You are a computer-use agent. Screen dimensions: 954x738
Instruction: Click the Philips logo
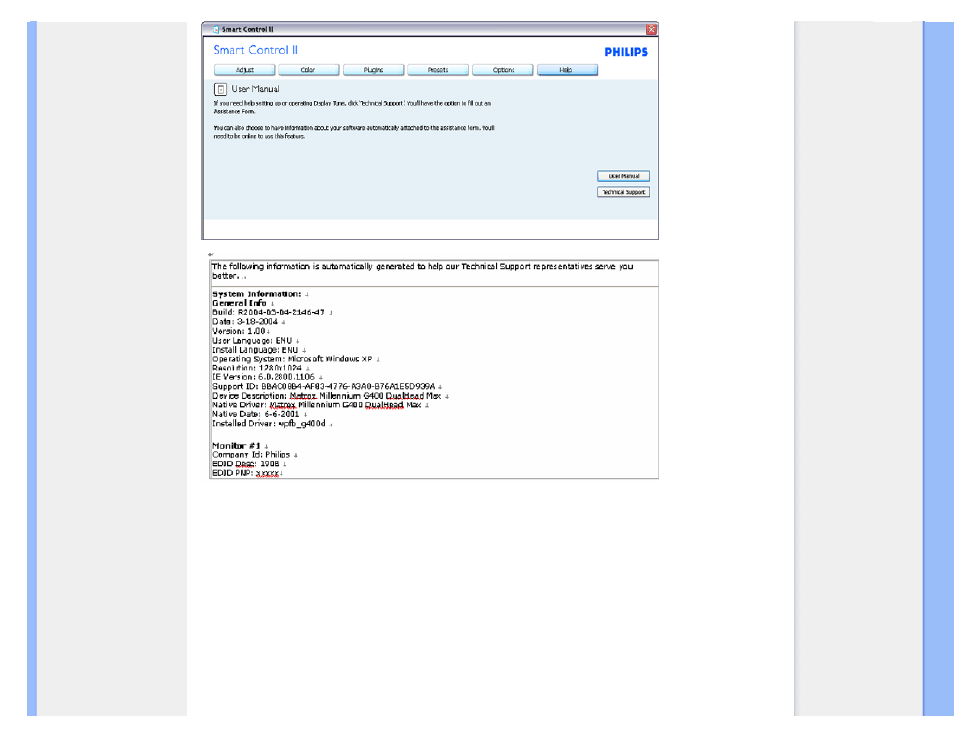point(626,52)
